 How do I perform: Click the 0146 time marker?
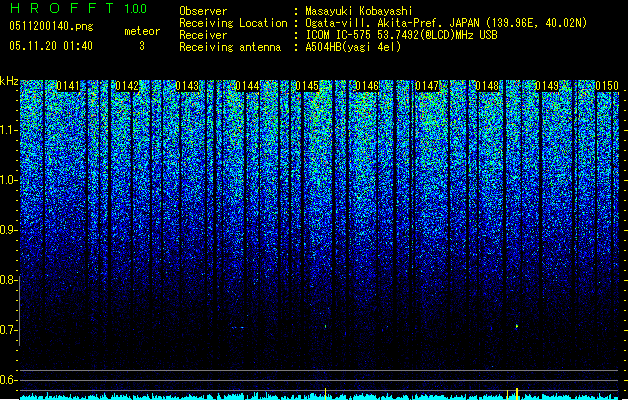point(367,86)
